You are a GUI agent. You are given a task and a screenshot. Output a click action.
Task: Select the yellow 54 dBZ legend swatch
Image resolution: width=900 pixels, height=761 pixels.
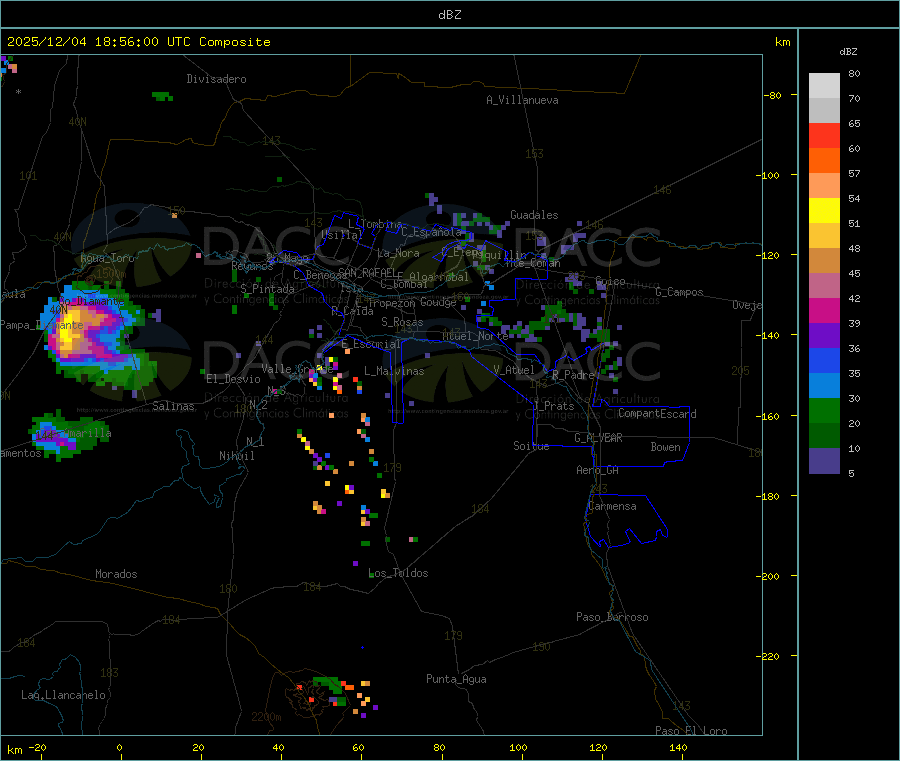tap(824, 211)
